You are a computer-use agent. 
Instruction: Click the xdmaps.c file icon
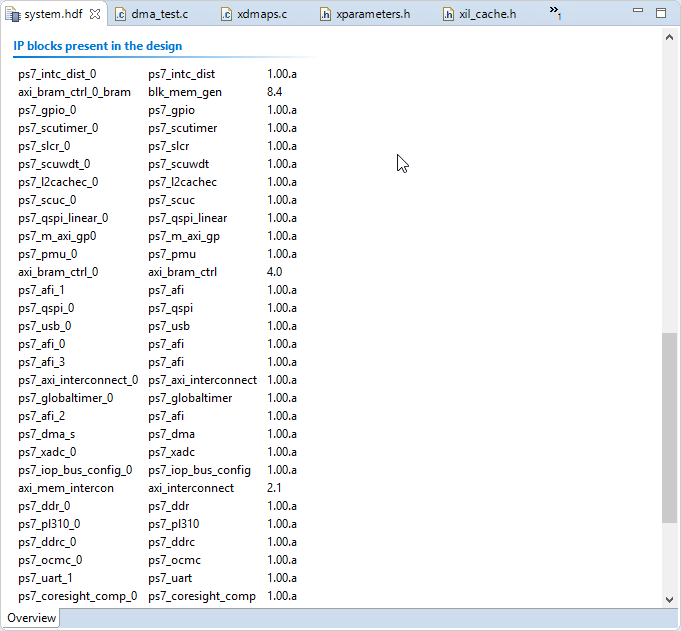point(227,14)
